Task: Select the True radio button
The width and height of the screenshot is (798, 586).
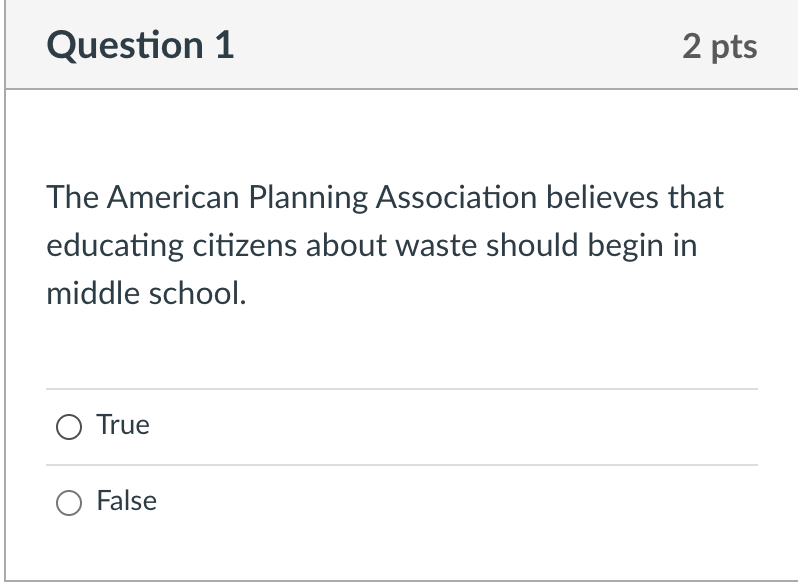Action: (x=69, y=428)
